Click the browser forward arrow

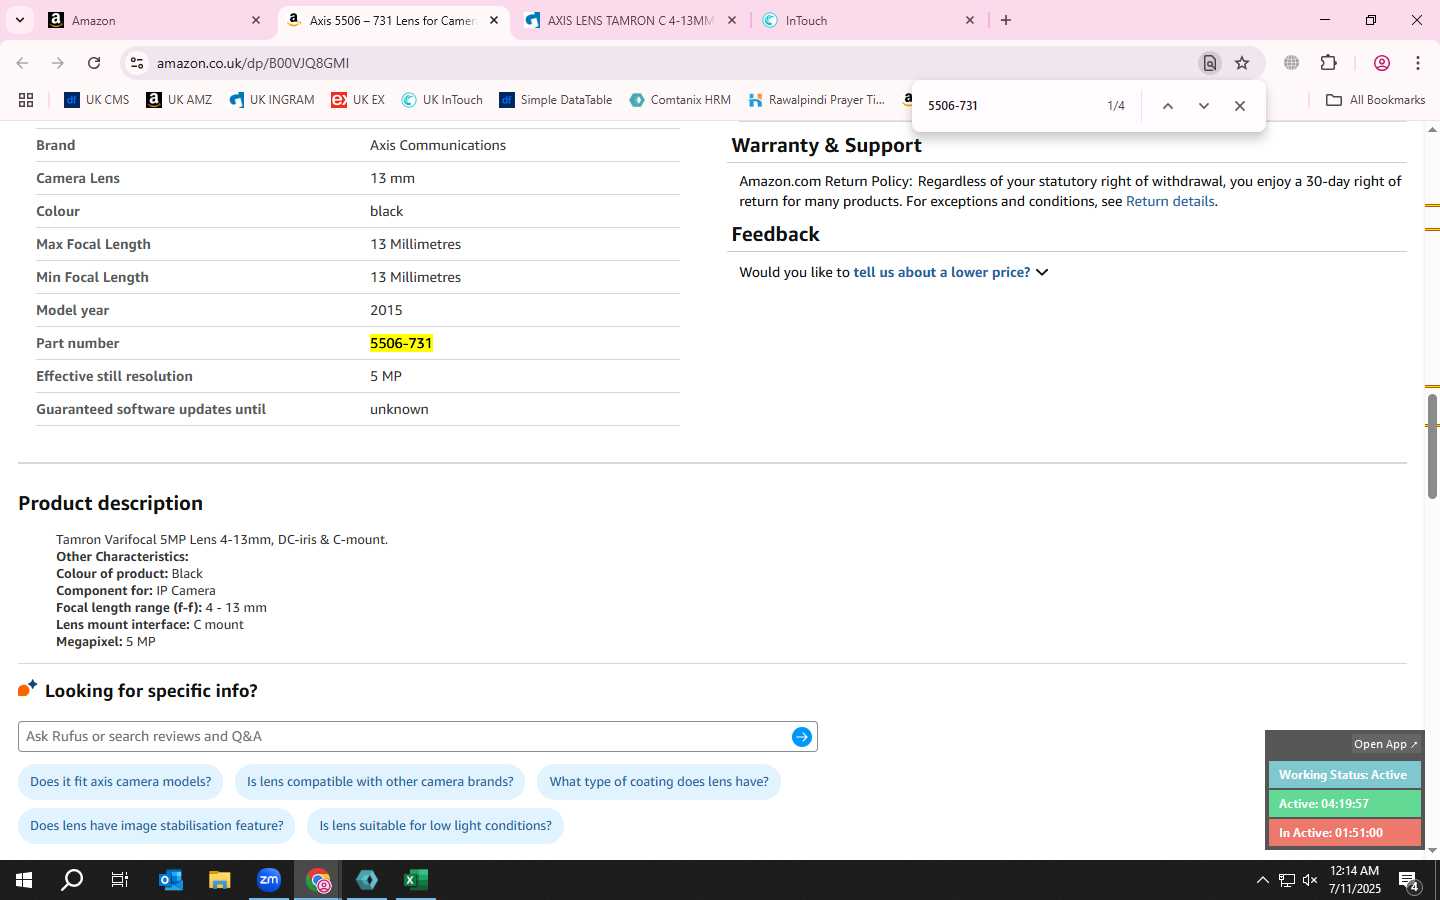click(58, 63)
